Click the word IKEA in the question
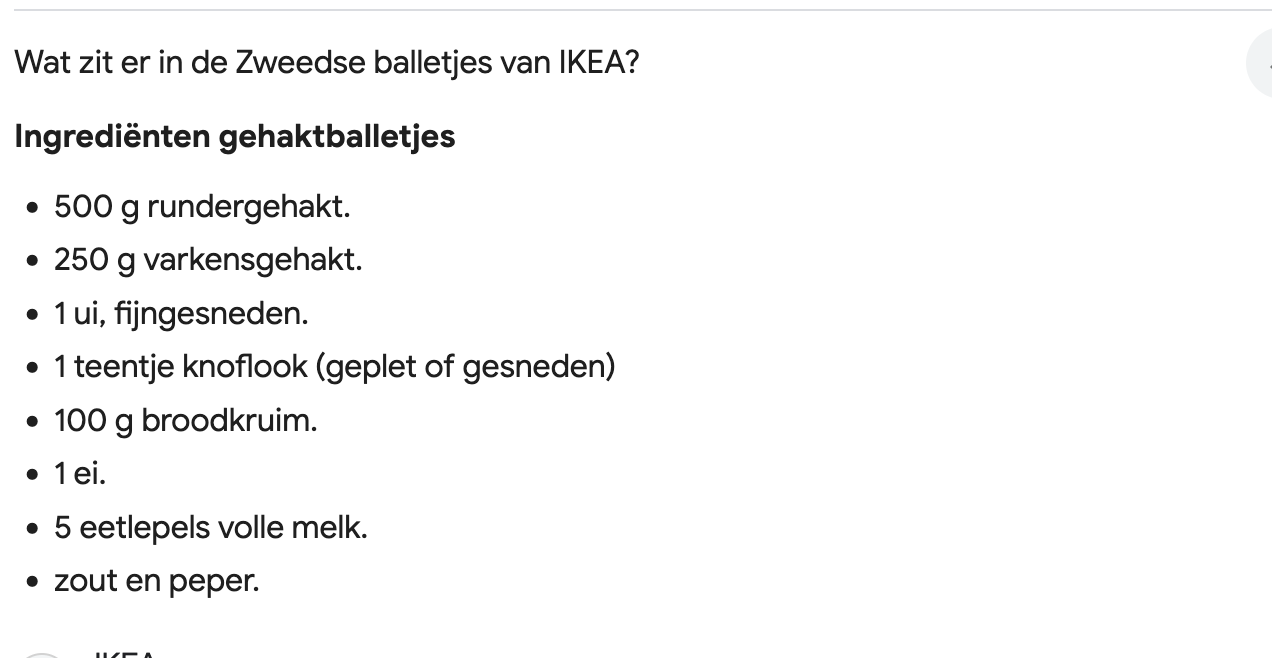The image size is (1272, 658). (598, 63)
